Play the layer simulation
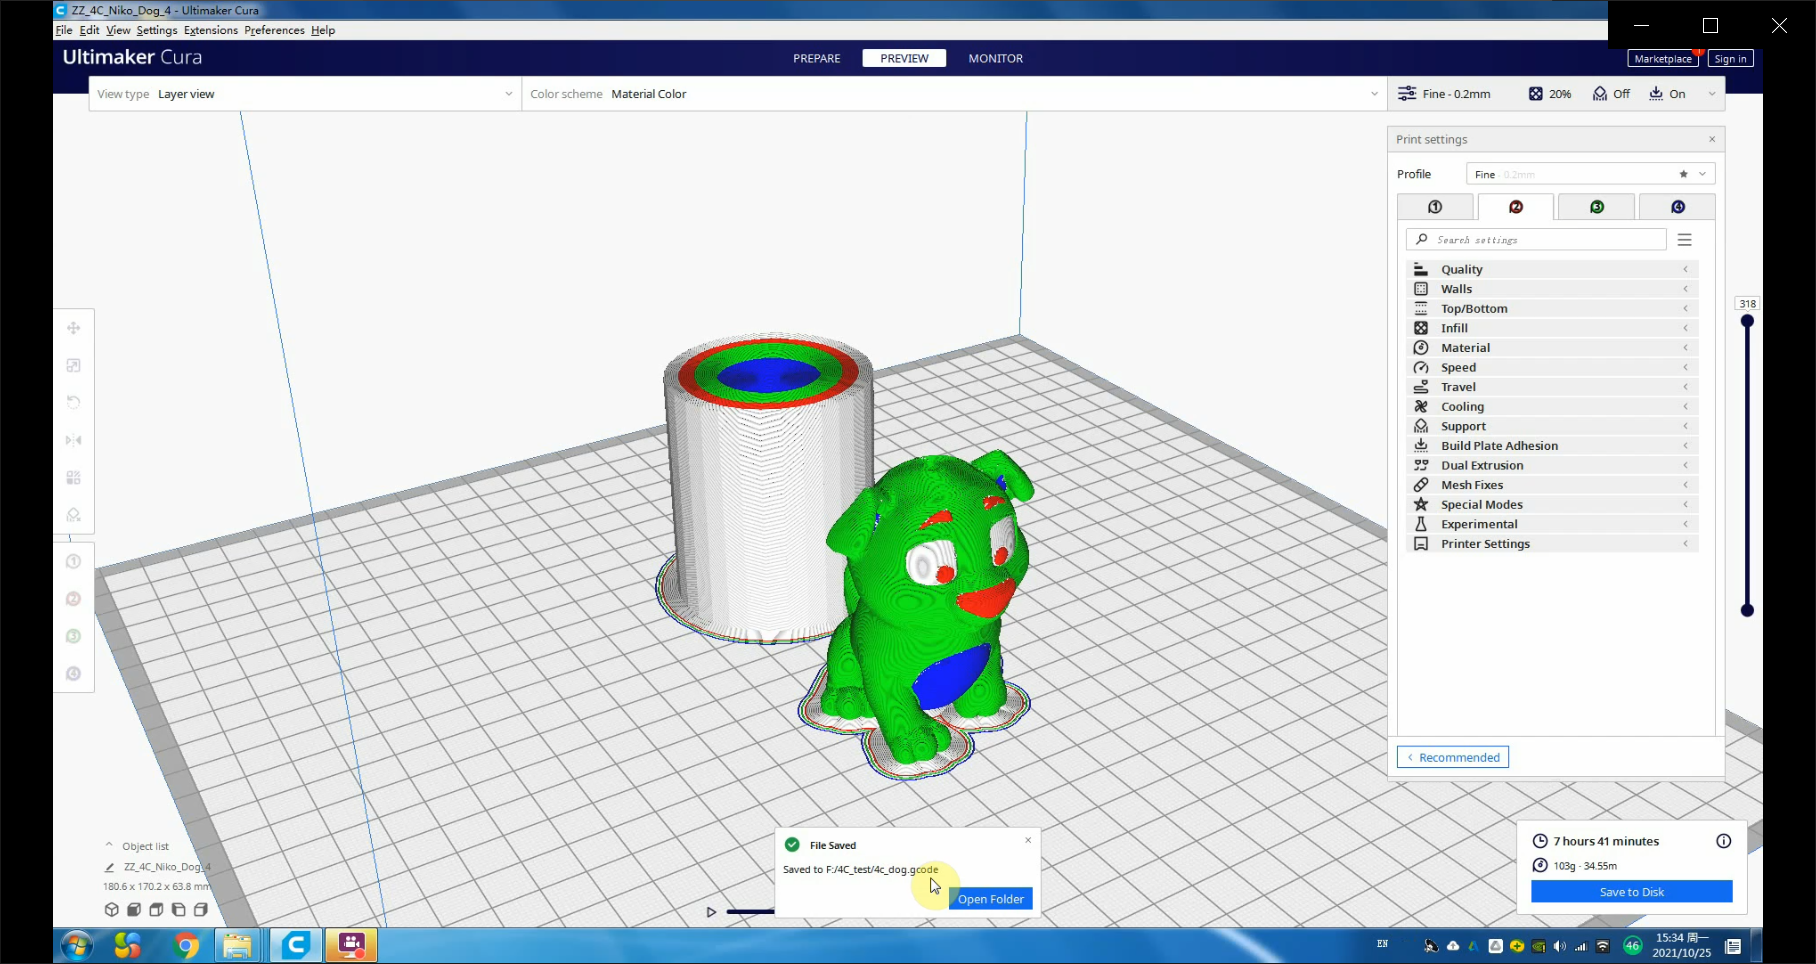This screenshot has width=1816, height=964. pyautogui.click(x=711, y=912)
